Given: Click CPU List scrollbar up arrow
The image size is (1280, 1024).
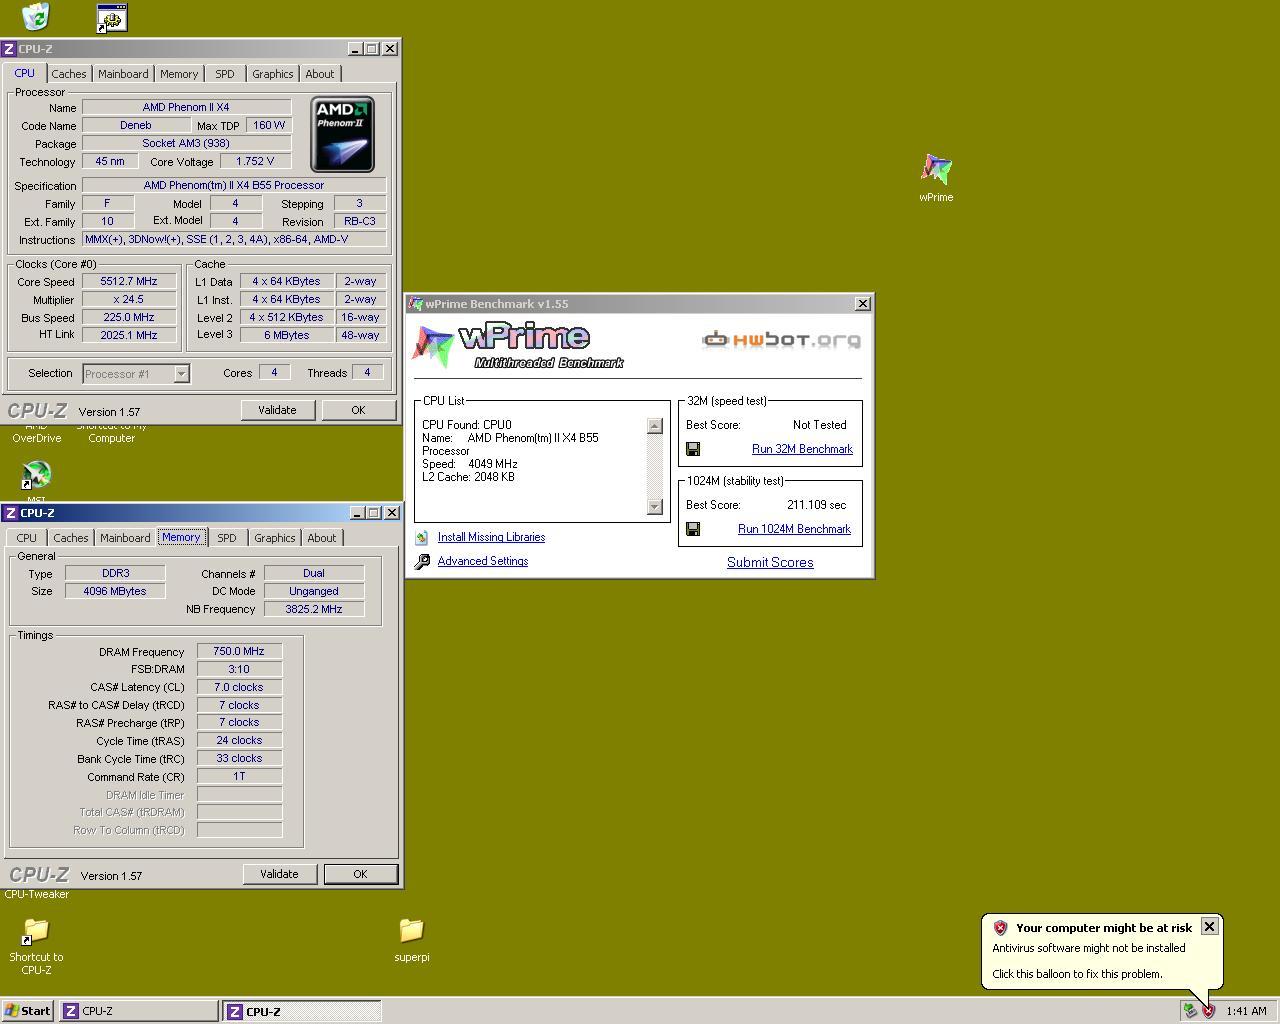Looking at the screenshot, I should point(655,426).
